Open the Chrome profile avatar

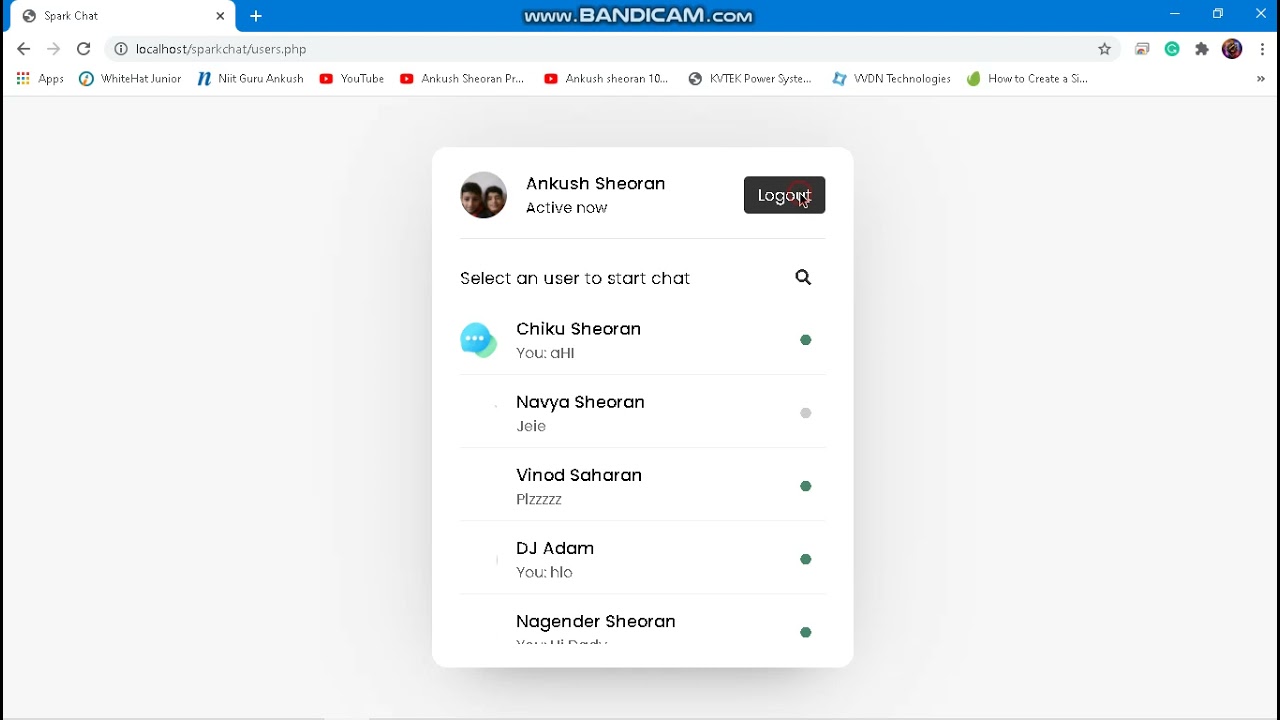[1232, 49]
